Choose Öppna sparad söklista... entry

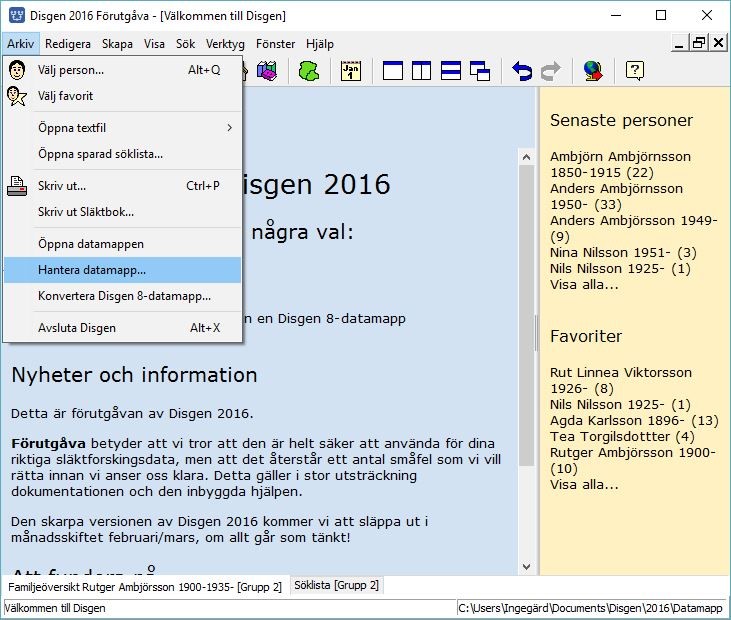(123, 154)
